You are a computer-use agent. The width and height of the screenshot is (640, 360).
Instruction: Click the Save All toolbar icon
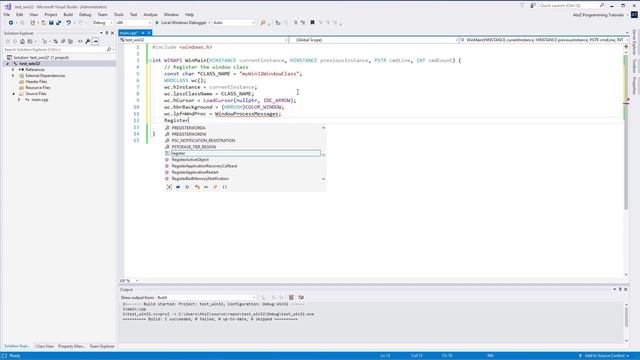[x=58, y=23]
